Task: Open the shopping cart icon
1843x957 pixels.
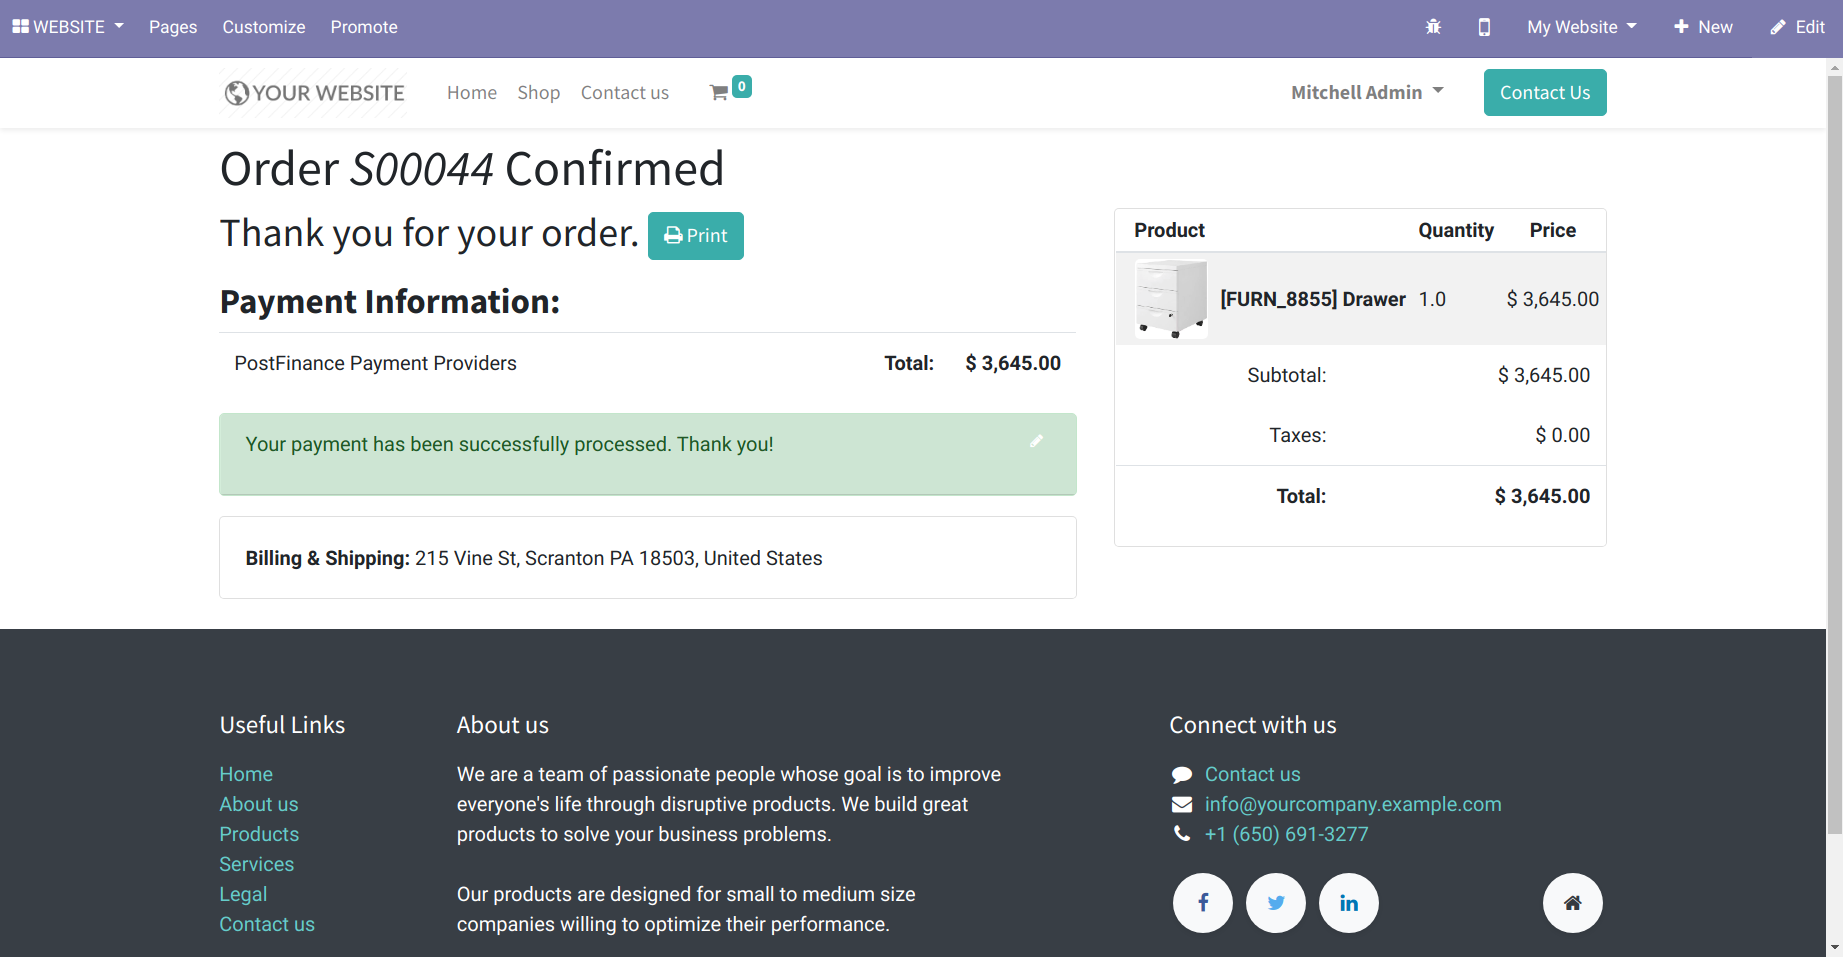Action: (x=719, y=93)
